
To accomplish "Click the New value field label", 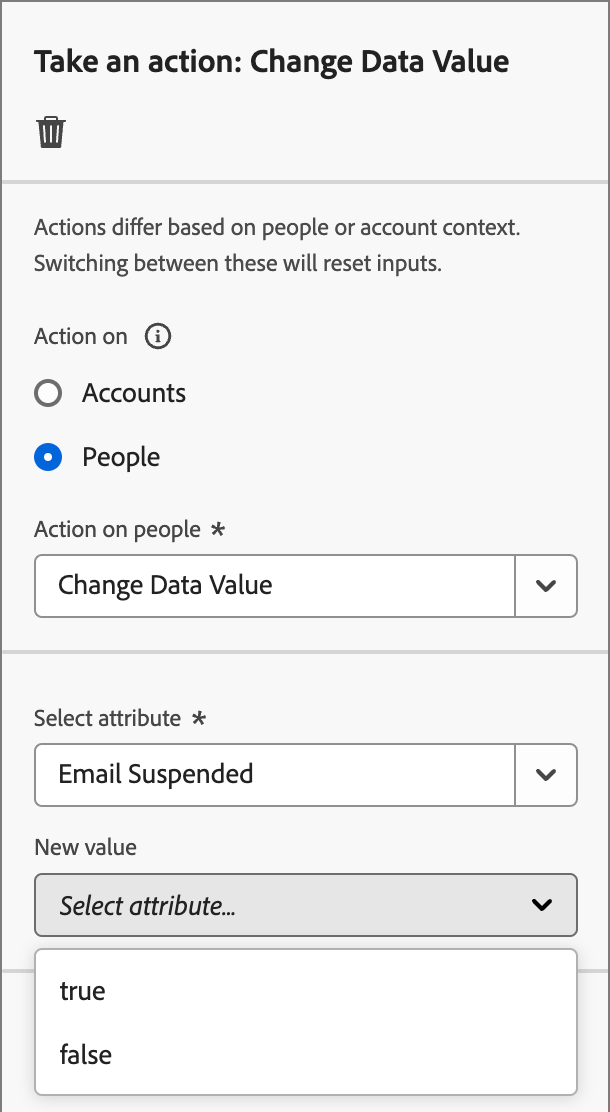I will tap(85, 847).
